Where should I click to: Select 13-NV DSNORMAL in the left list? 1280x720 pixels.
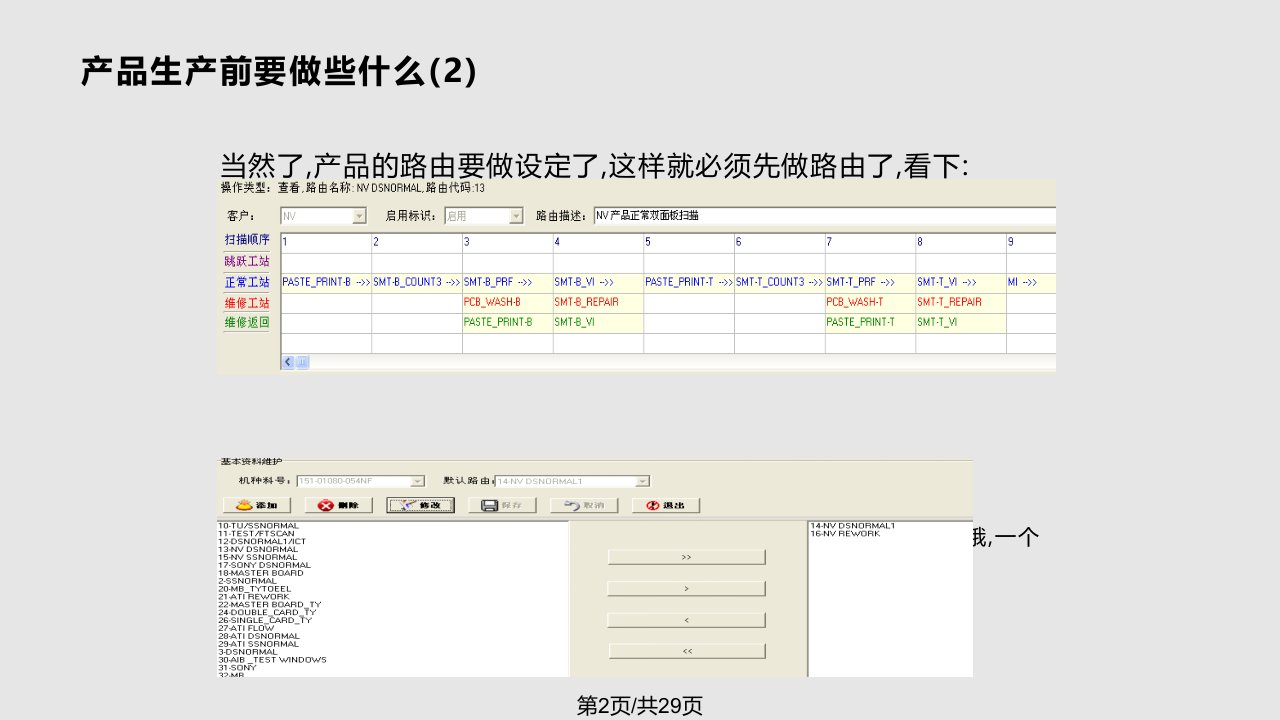pyautogui.click(x=258, y=549)
